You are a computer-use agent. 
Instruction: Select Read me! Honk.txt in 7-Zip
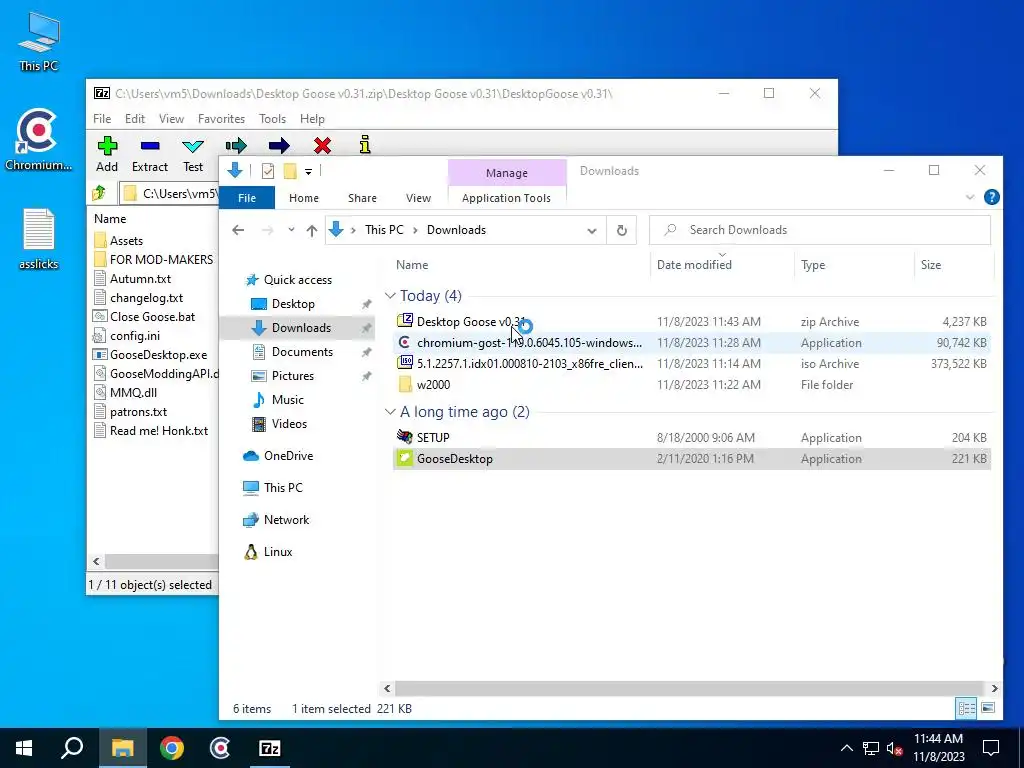[x=151, y=431]
